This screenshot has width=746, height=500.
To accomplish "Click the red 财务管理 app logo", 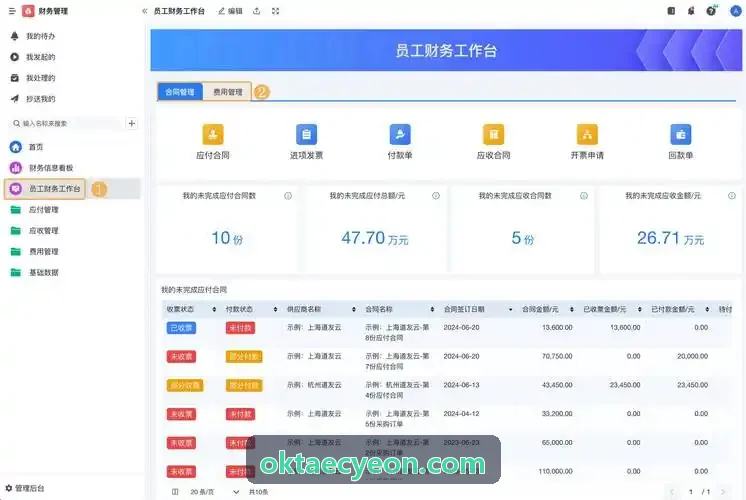I will tap(28, 11).
